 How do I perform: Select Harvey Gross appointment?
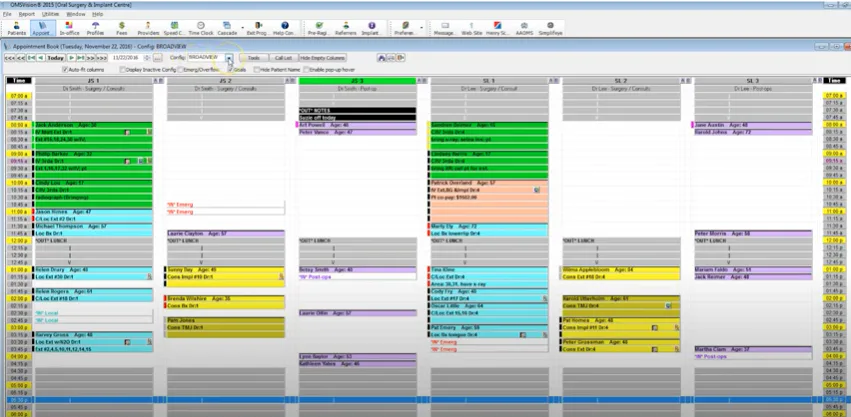click(93, 342)
